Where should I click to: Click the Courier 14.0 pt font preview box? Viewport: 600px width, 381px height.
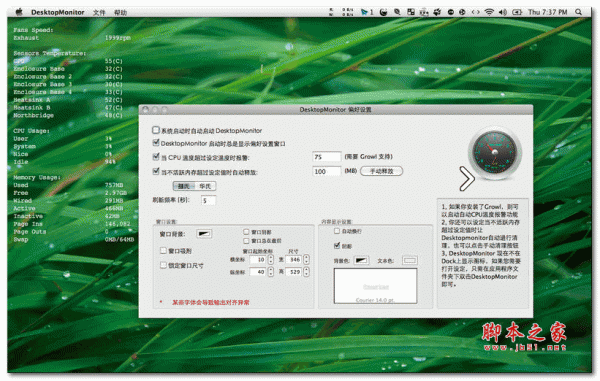(375, 286)
